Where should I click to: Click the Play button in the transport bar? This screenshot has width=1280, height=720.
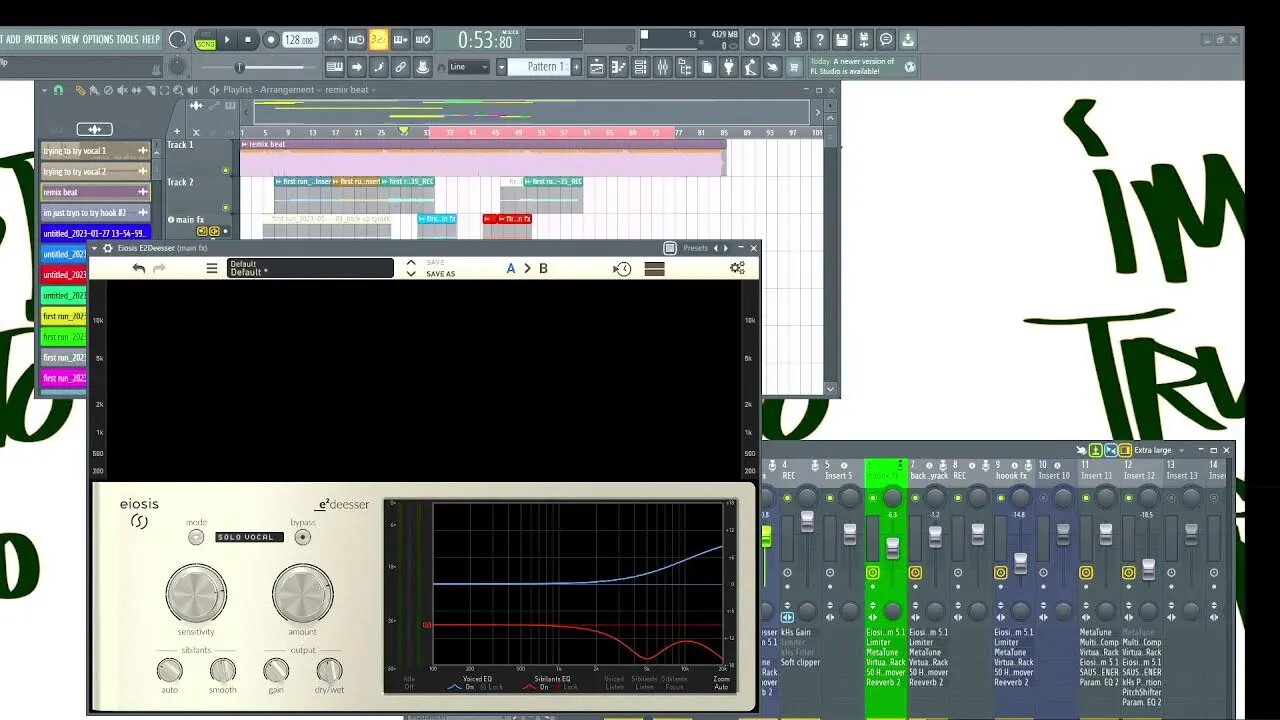click(x=227, y=40)
